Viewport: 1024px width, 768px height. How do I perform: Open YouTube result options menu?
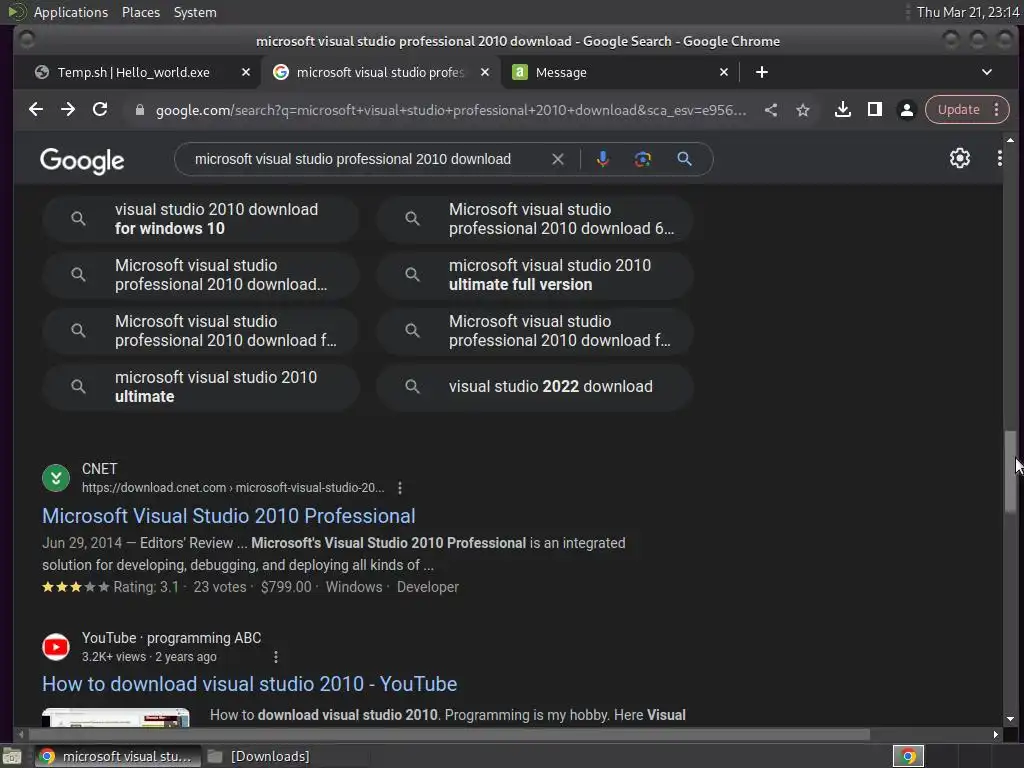tap(276, 657)
